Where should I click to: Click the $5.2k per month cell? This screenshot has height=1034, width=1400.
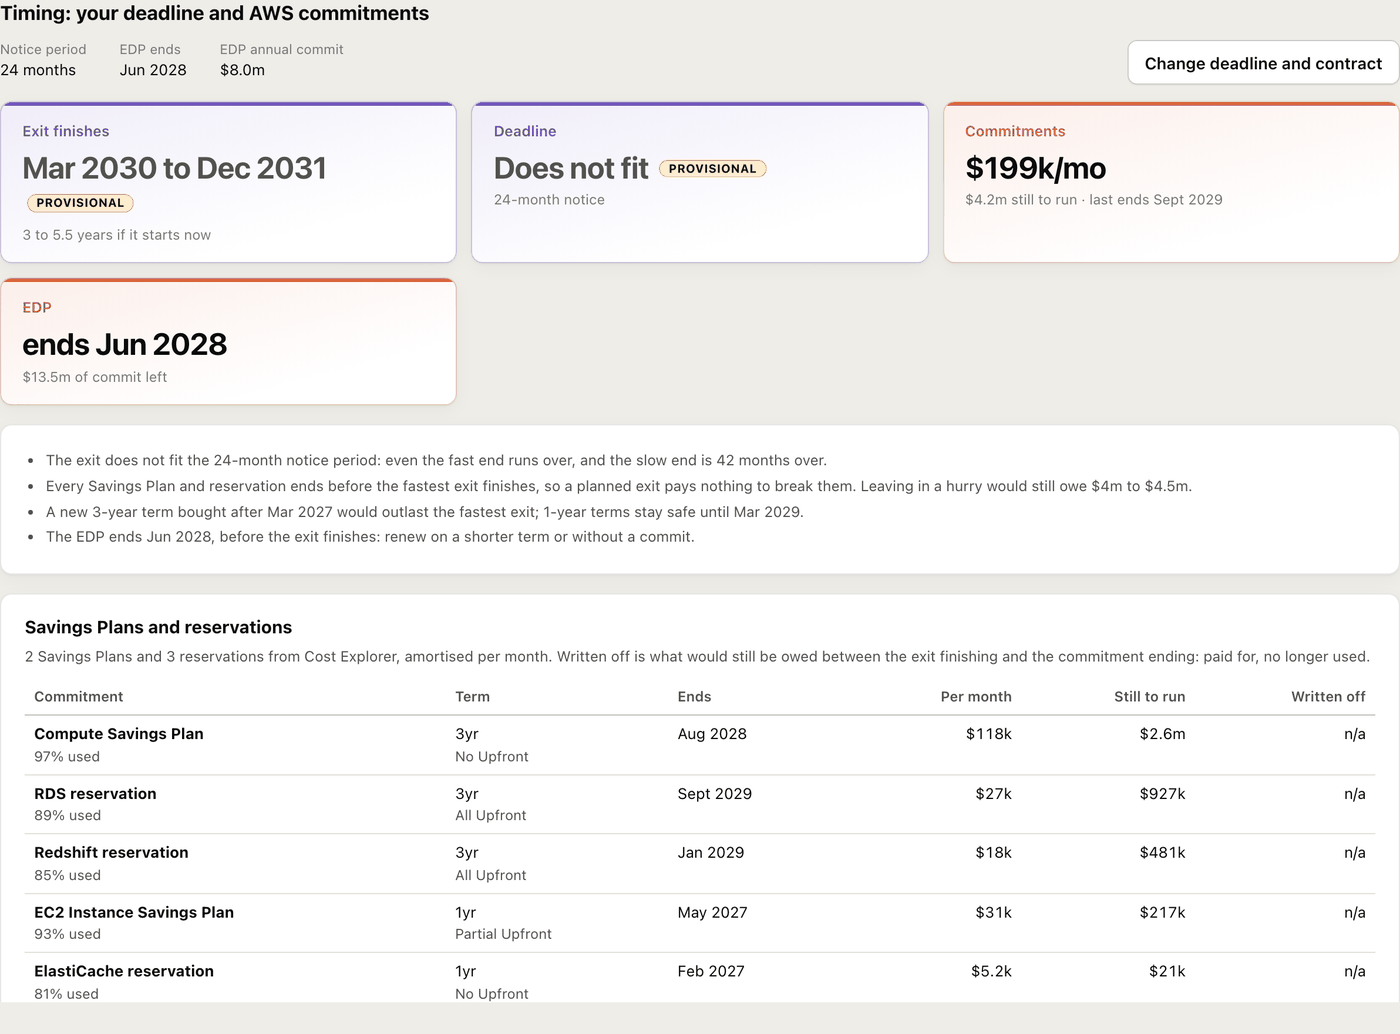click(992, 972)
